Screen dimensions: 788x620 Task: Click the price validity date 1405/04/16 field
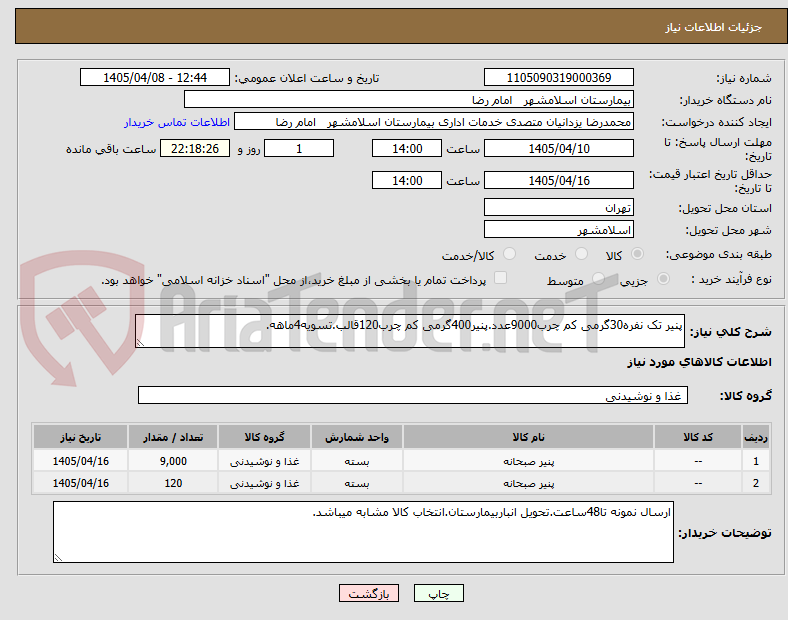558,180
